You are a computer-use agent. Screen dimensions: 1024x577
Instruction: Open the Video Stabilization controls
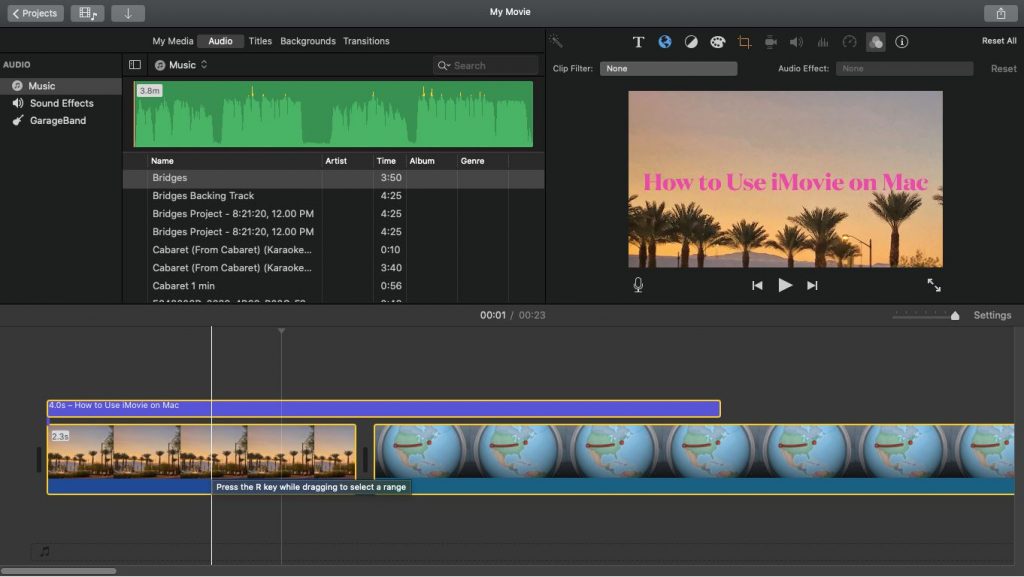771,42
